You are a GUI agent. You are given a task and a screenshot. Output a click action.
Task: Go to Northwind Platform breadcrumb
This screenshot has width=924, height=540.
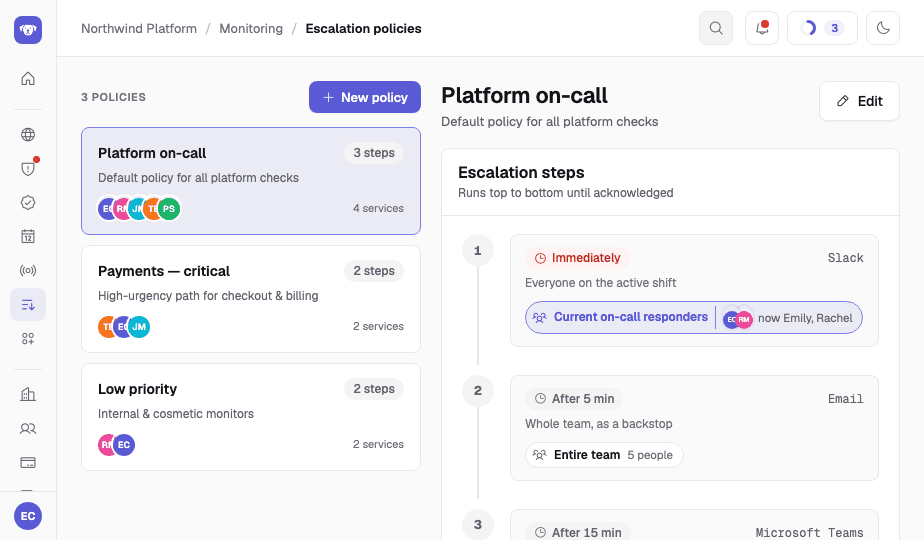pos(139,28)
